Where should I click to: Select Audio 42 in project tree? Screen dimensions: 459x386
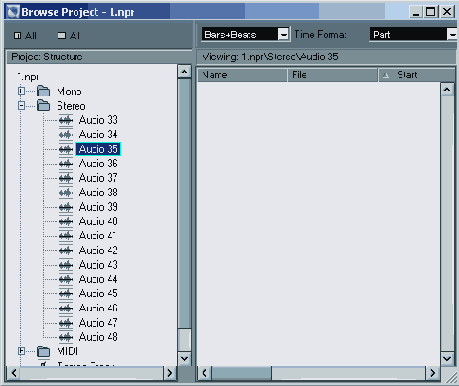[x=98, y=250]
